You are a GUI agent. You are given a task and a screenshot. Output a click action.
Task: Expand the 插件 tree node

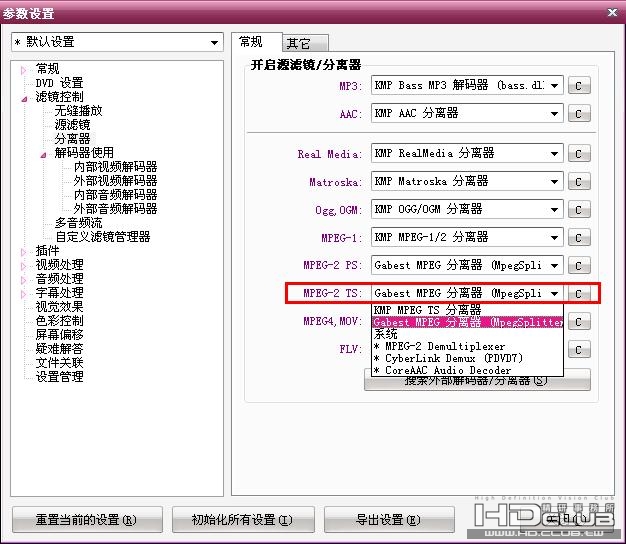pyautogui.click(x=23, y=252)
